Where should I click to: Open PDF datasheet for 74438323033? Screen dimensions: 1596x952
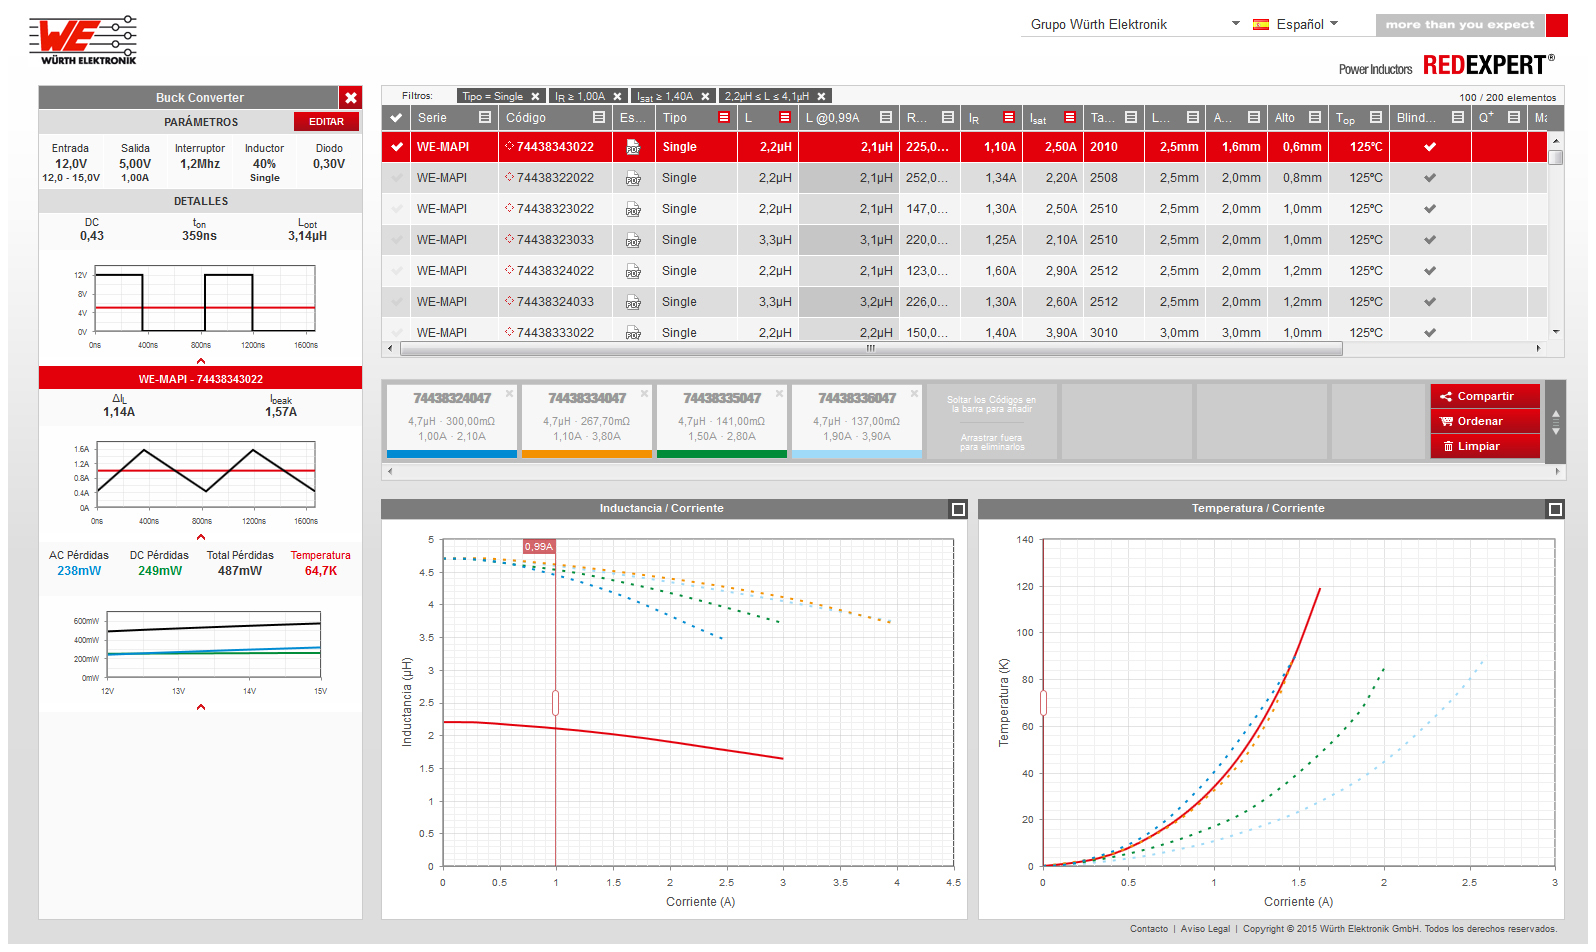click(633, 241)
